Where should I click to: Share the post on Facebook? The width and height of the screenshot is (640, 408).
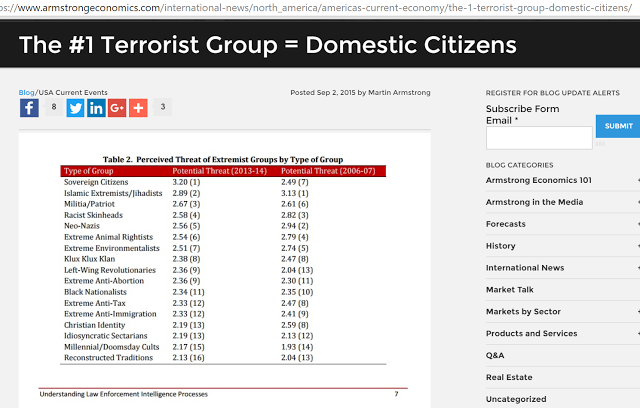coord(29,108)
